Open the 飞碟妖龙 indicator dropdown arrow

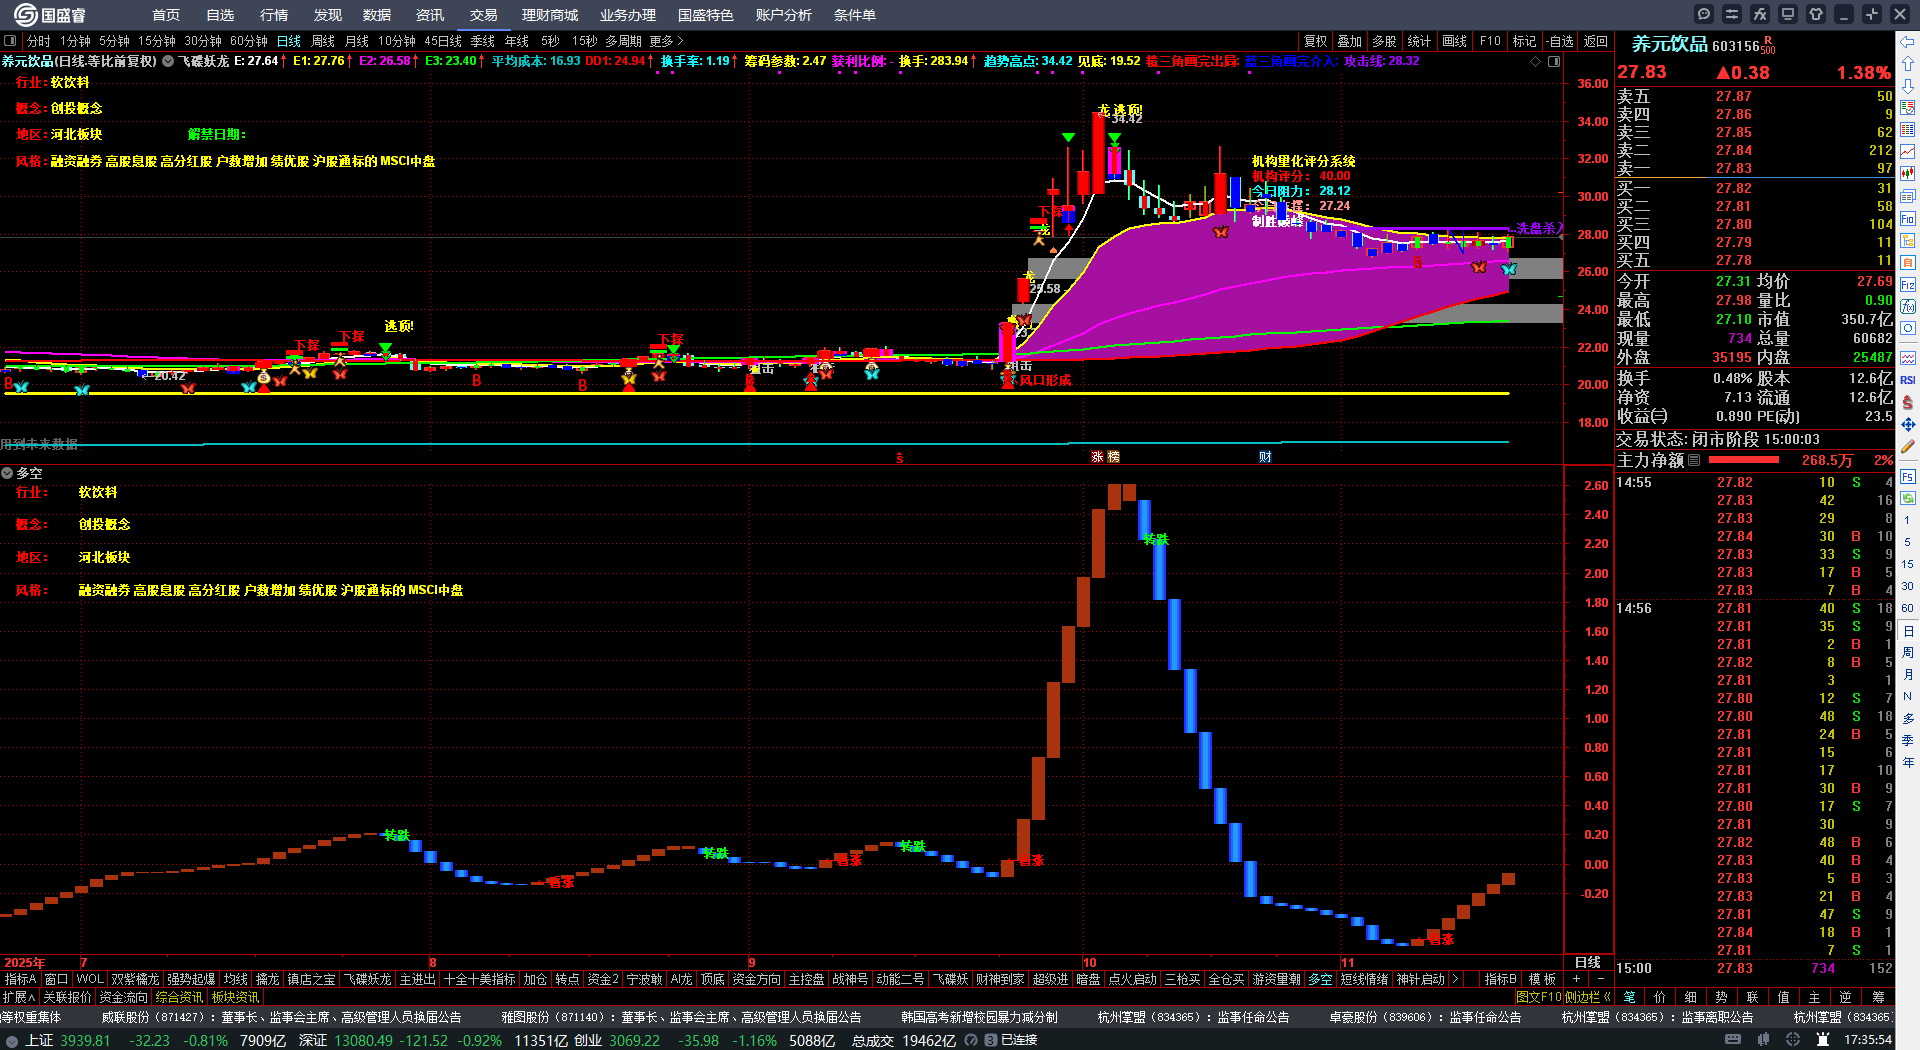(168, 61)
